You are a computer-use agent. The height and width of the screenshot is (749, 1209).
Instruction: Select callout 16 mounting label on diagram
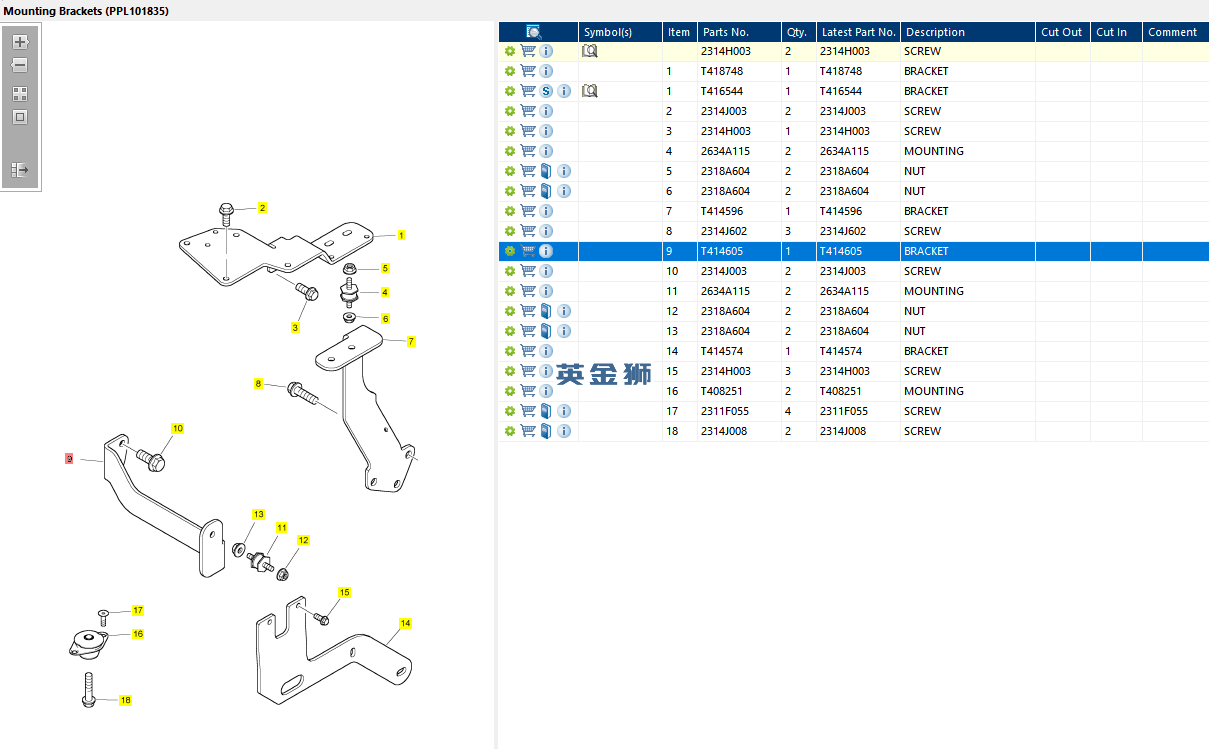(138, 634)
